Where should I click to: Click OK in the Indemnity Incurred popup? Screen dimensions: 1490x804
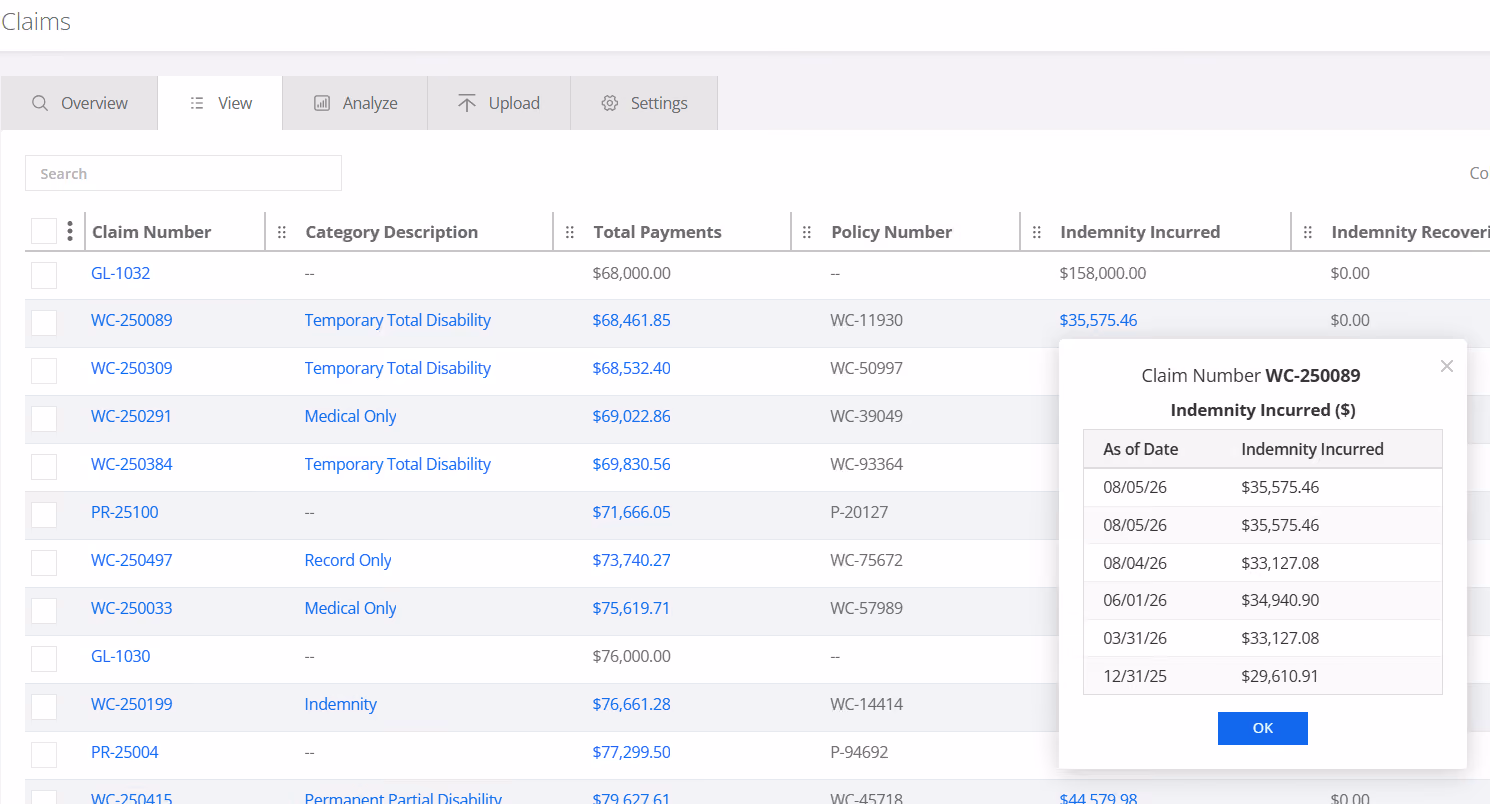pos(1263,728)
